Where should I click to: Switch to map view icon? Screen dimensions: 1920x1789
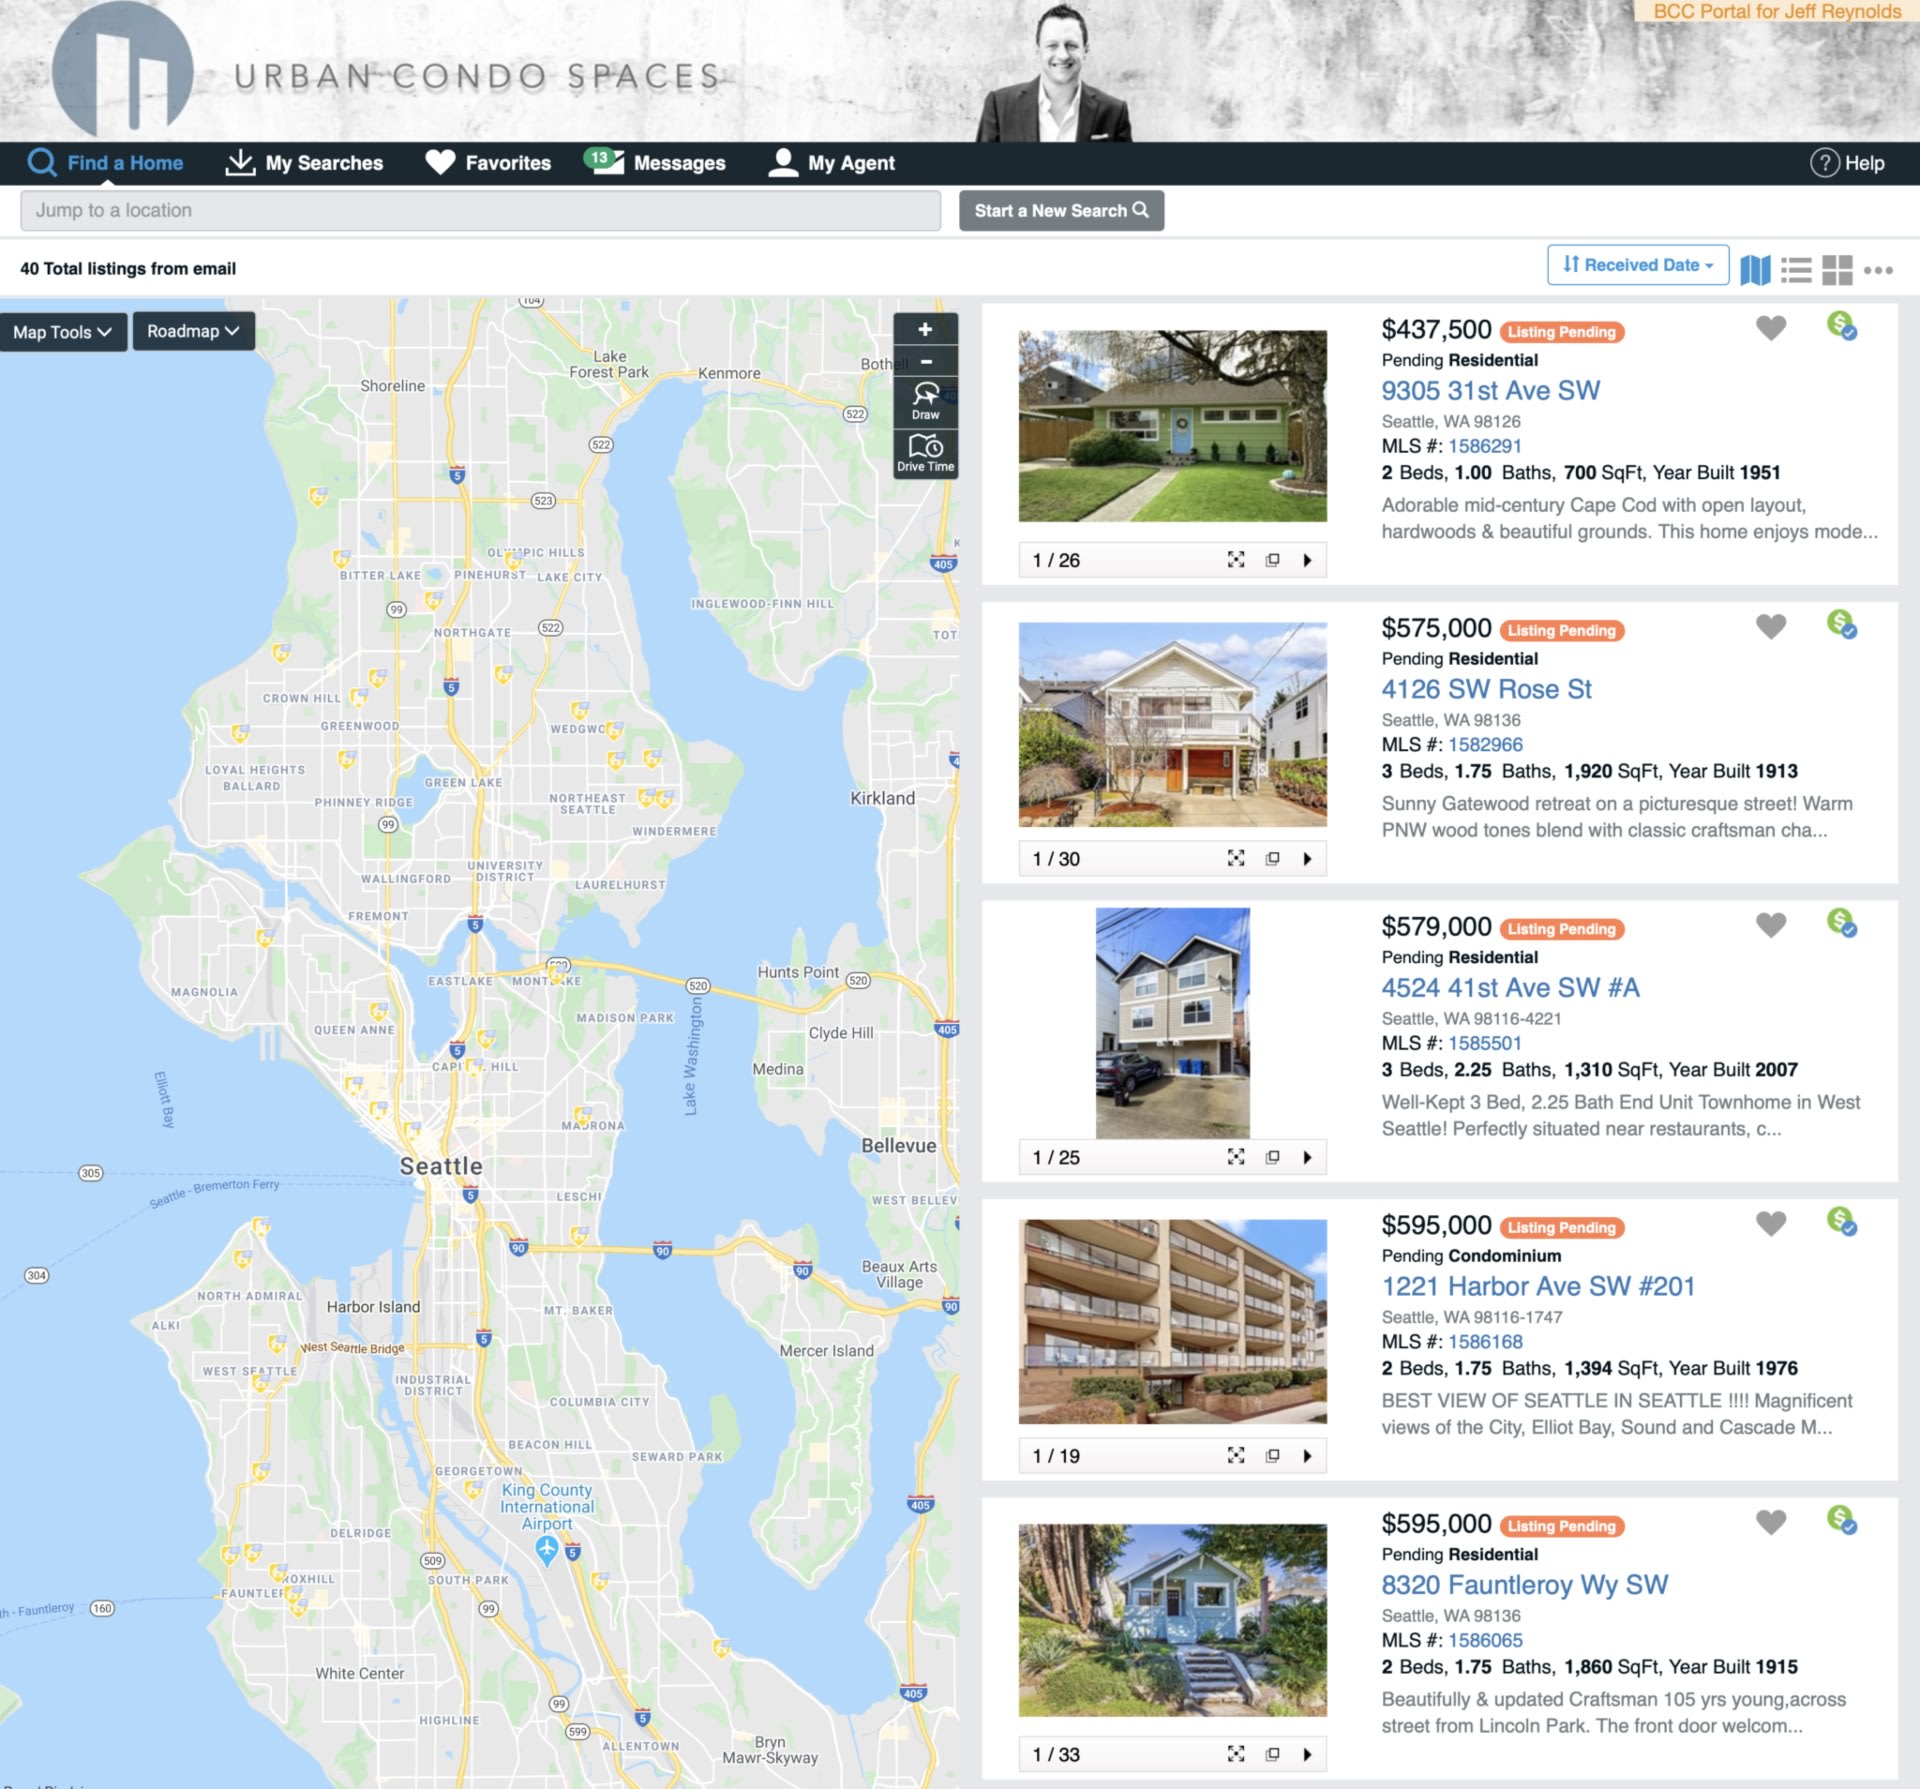pyautogui.click(x=1755, y=269)
